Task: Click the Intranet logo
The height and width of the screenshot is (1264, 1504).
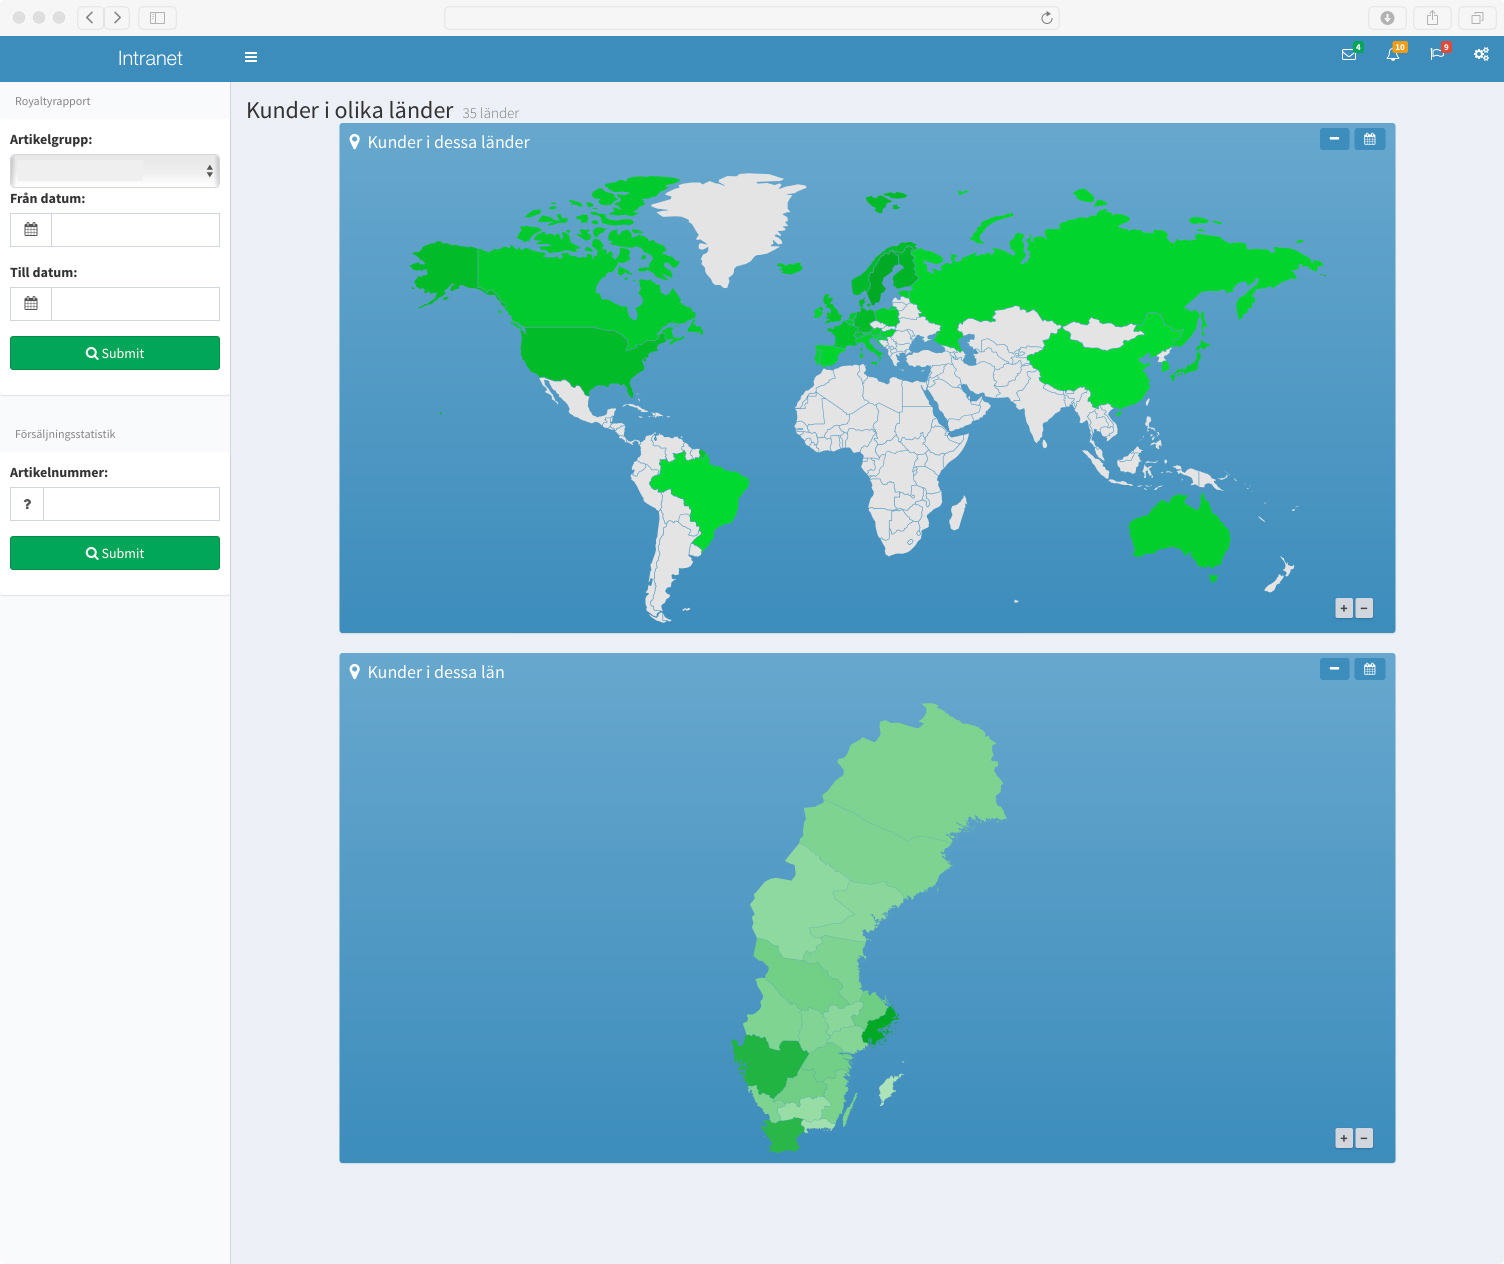Action: click(150, 59)
